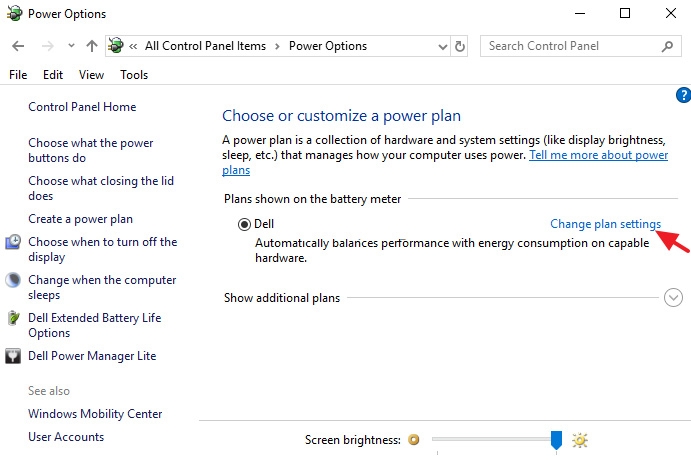
Task: Expand Show additional plans section
Action: (x=673, y=297)
